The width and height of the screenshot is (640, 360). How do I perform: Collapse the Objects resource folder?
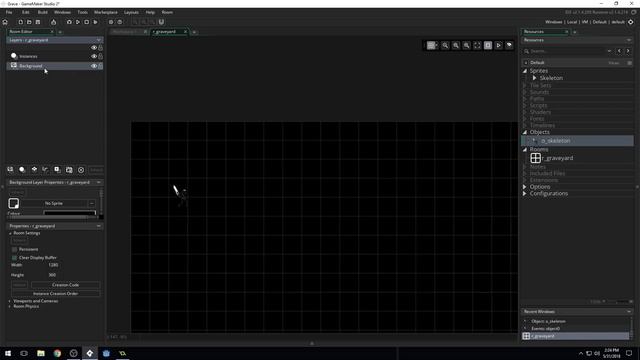(x=525, y=132)
